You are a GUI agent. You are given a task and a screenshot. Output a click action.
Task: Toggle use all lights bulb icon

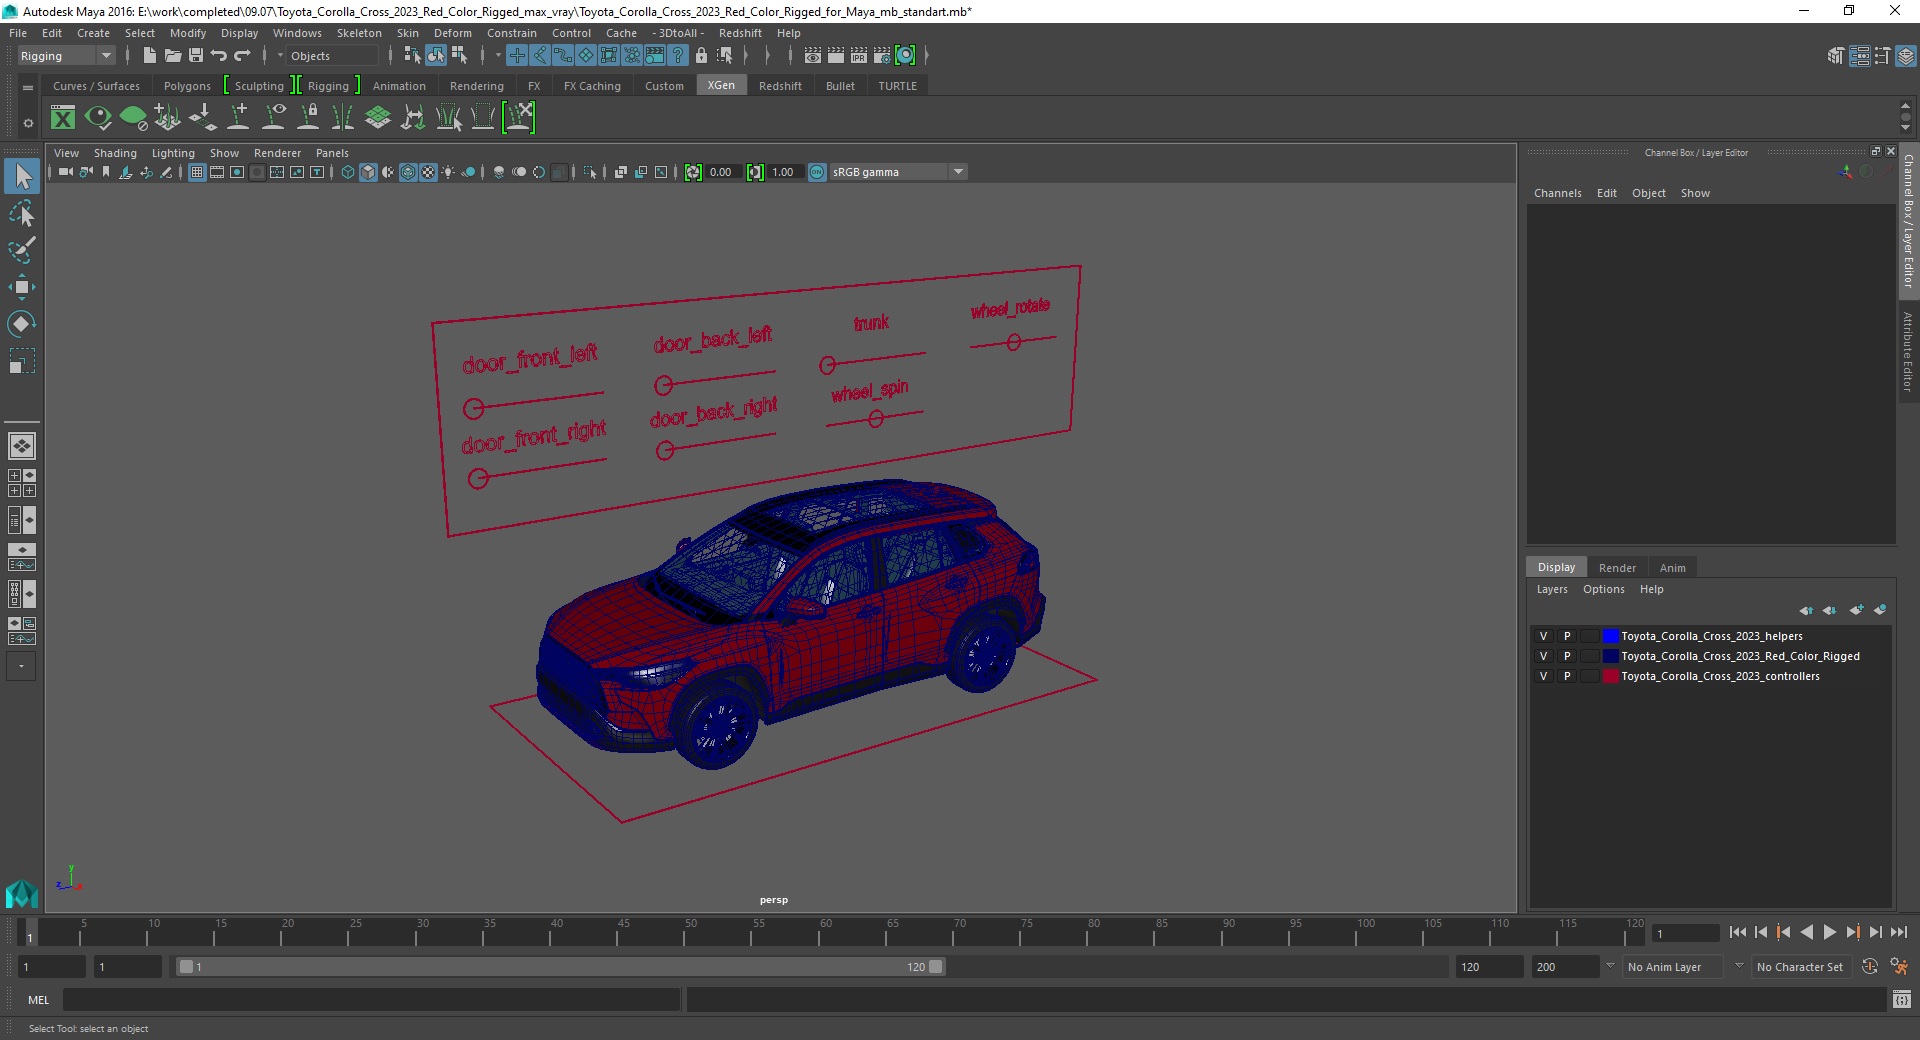point(448,172)
